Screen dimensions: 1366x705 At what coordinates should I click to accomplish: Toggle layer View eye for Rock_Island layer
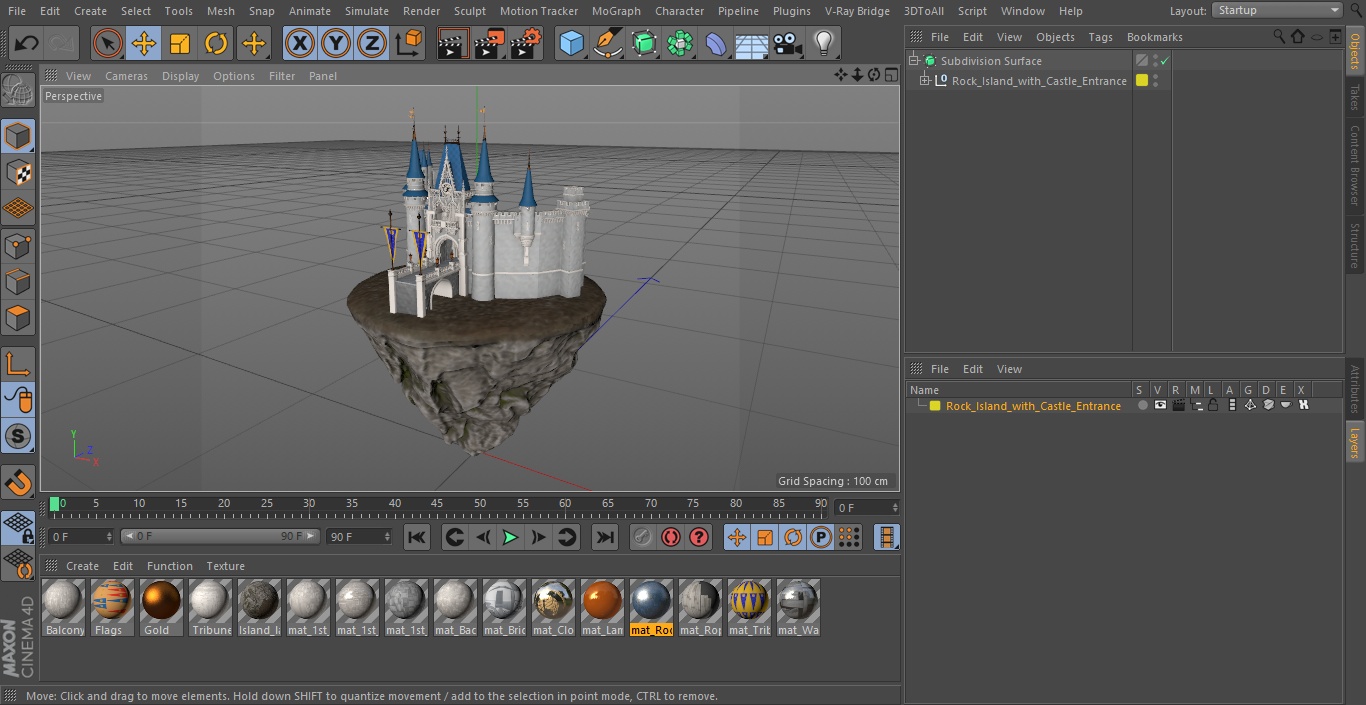[x=1160, y=406]
